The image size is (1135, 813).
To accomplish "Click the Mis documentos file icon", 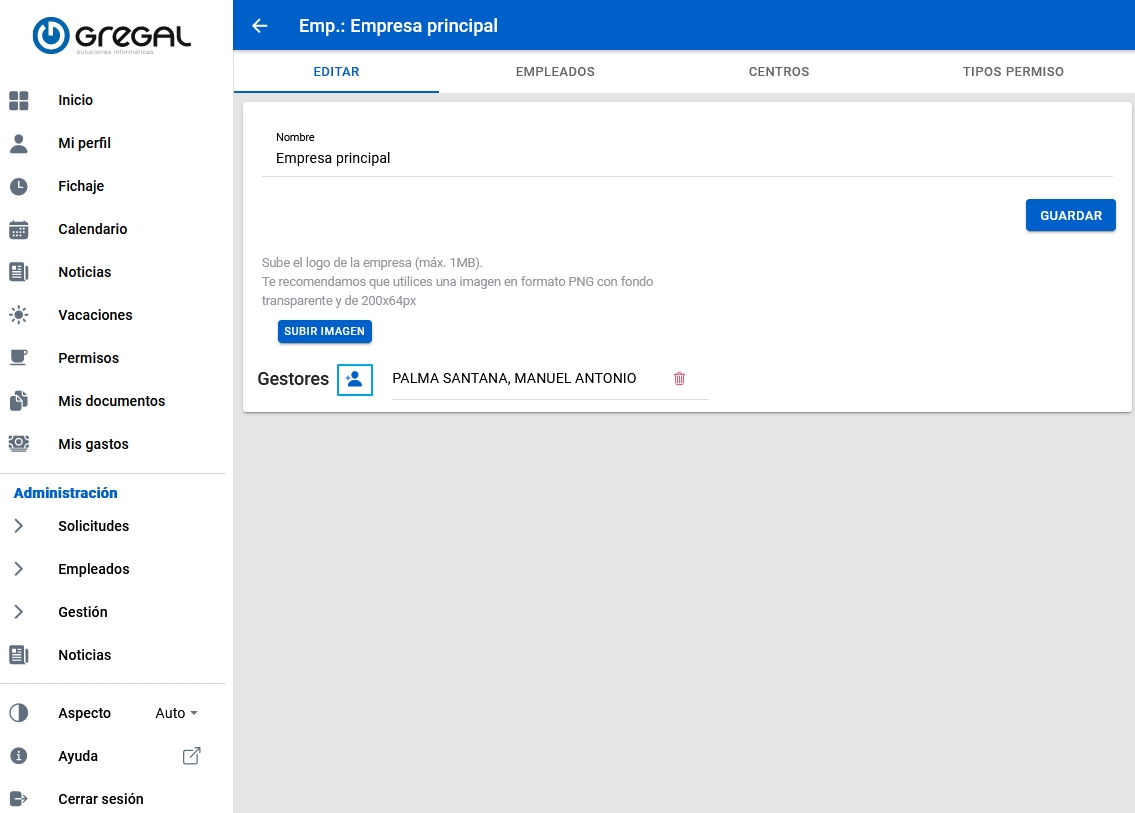I will [19, 401].
